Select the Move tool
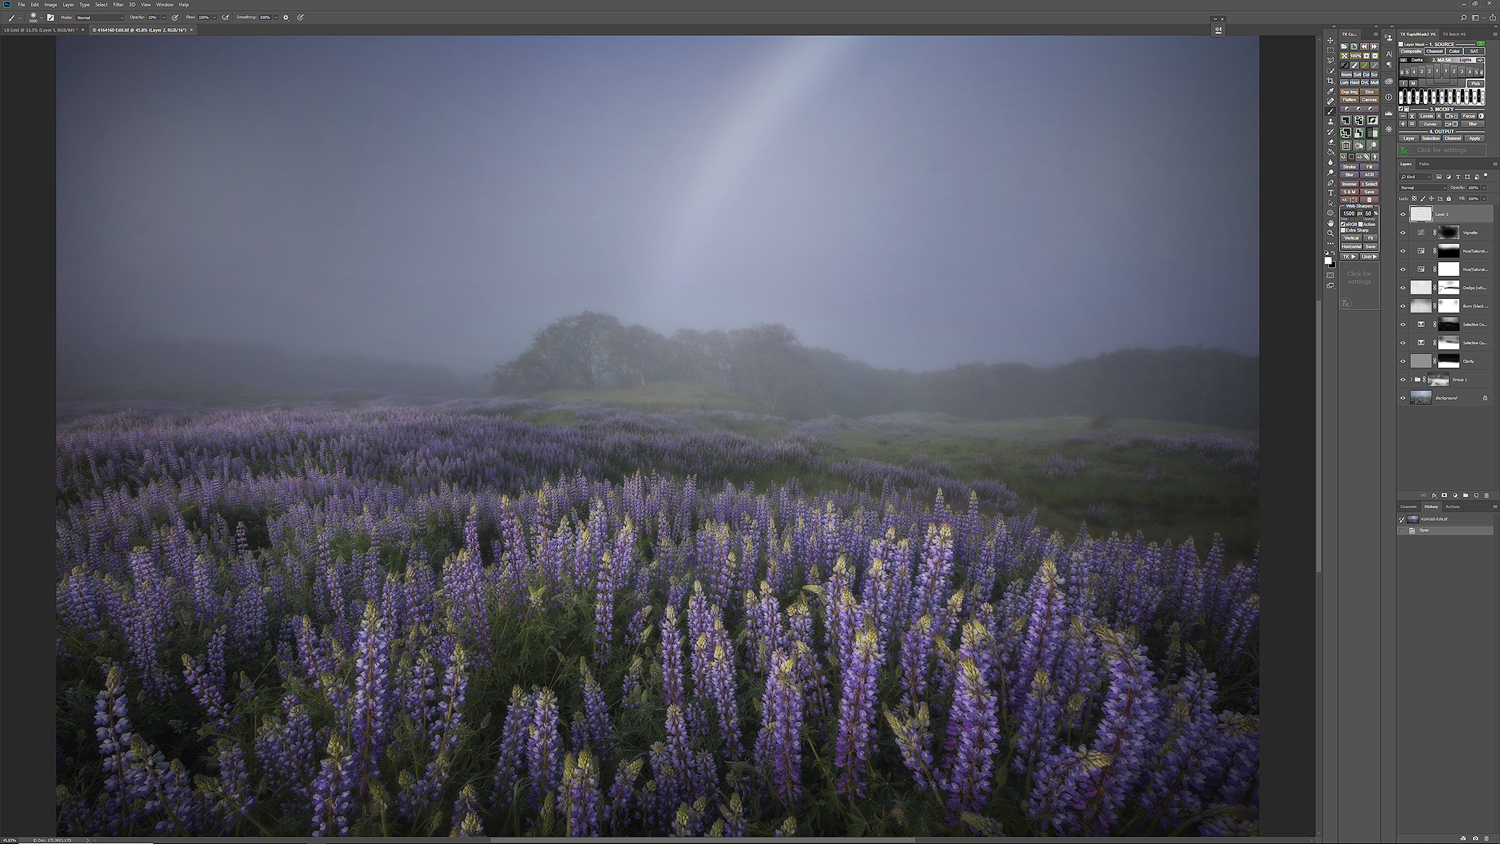1500x844 pixels. 1330,39
